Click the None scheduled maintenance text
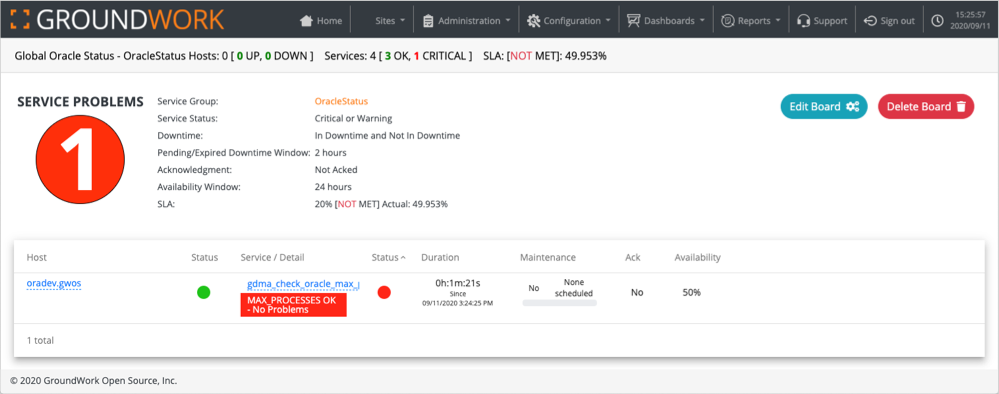 pos(574,288)
